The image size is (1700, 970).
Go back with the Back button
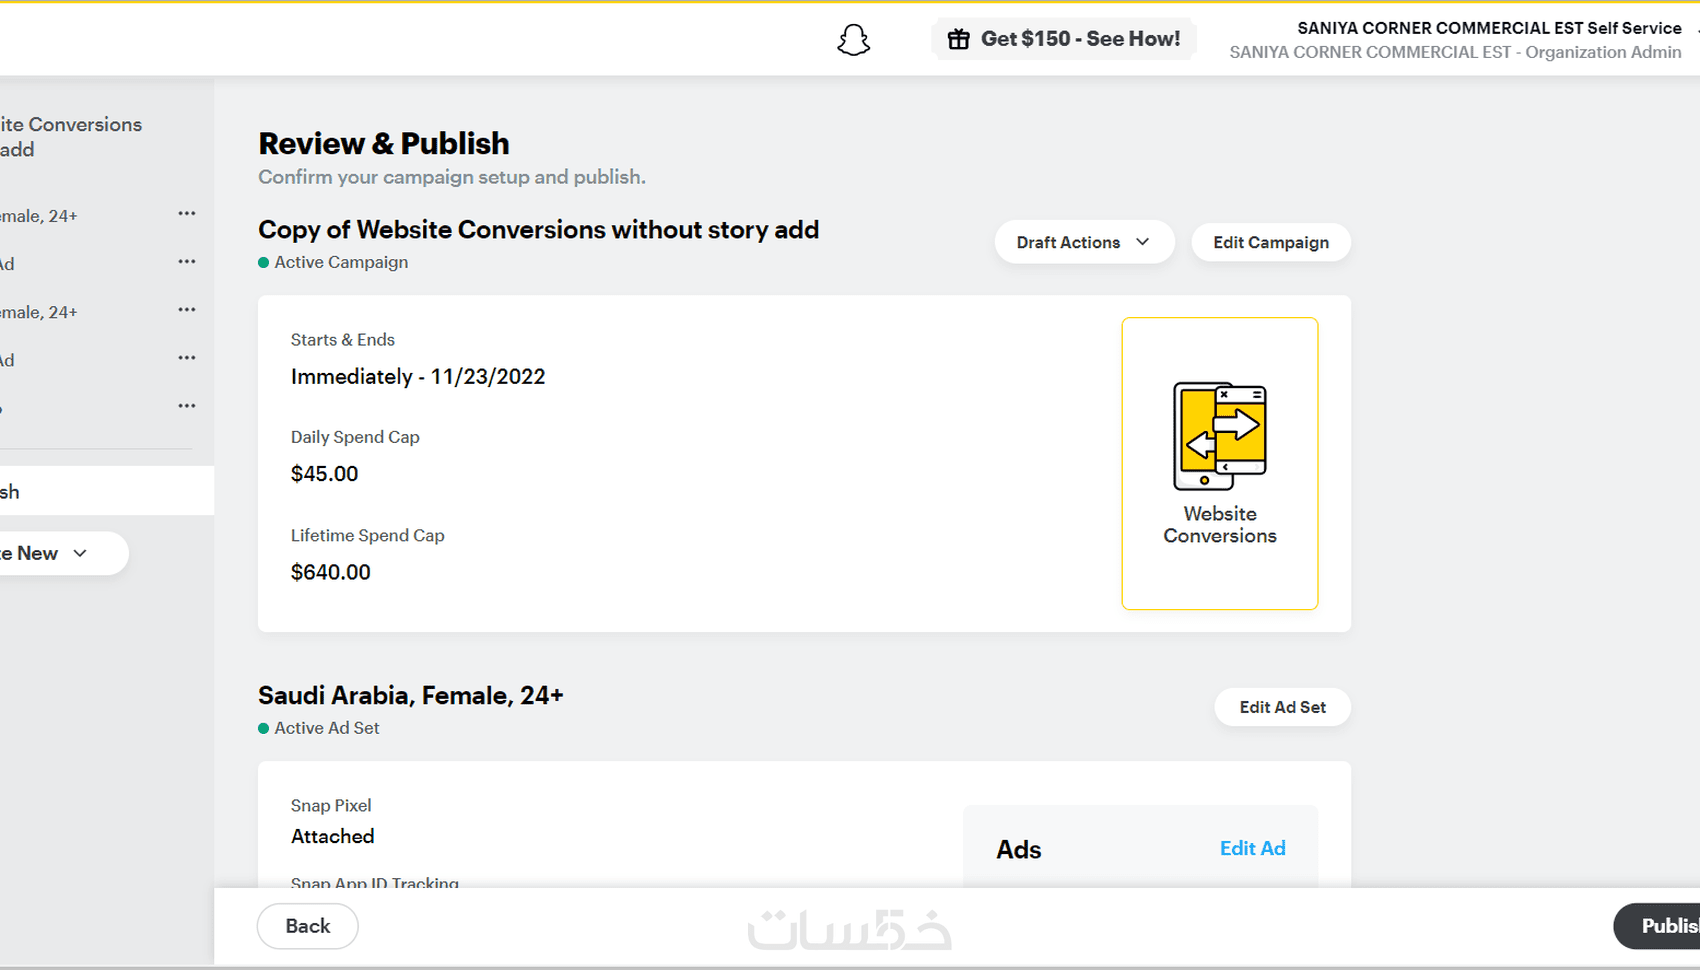click(x=307, y=926)
